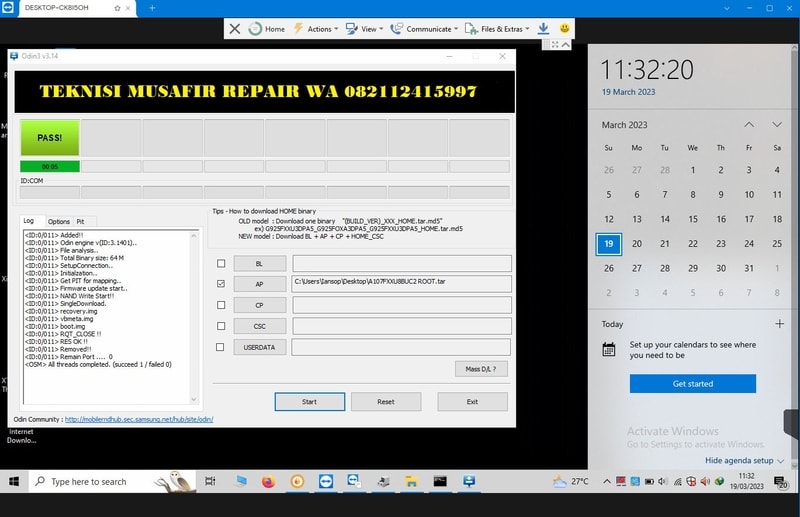Click the green PASS! status box
Image resolution: width=800 pixels, height=517 pixels.
pyautogui.click(x=50, y=138)
